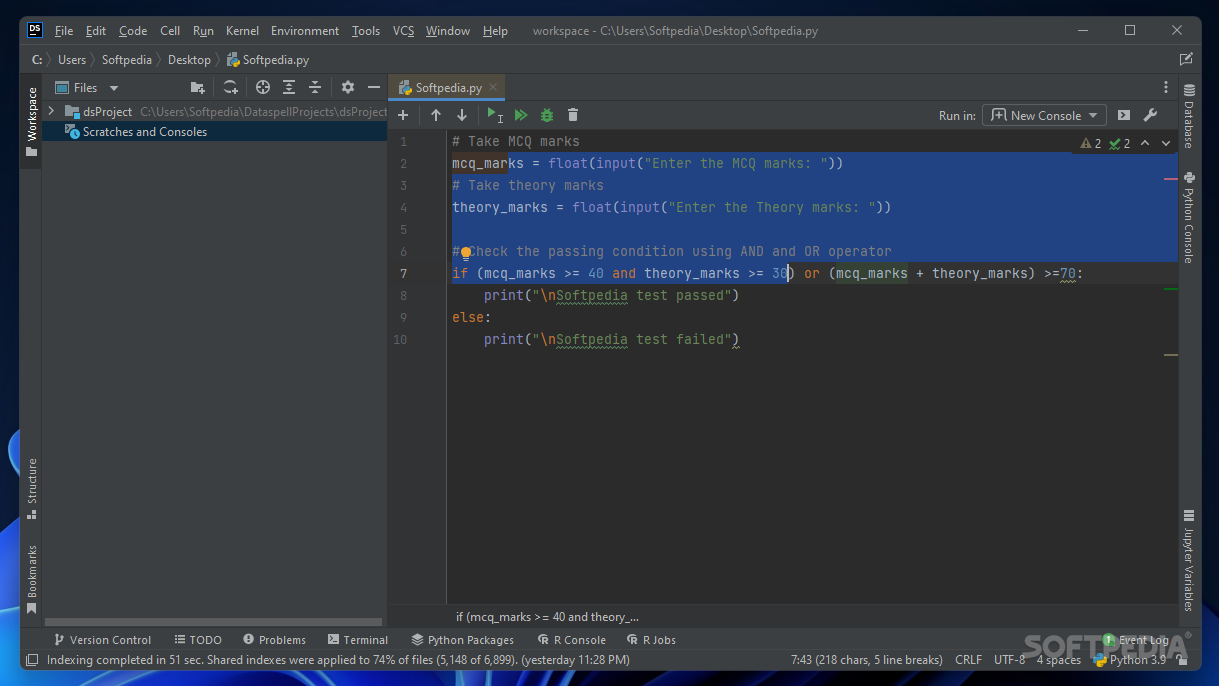This screenshot has width=1219, height=686.
Task: Click the attach directory refresh-plus icon
Action: tap(231, 88)
